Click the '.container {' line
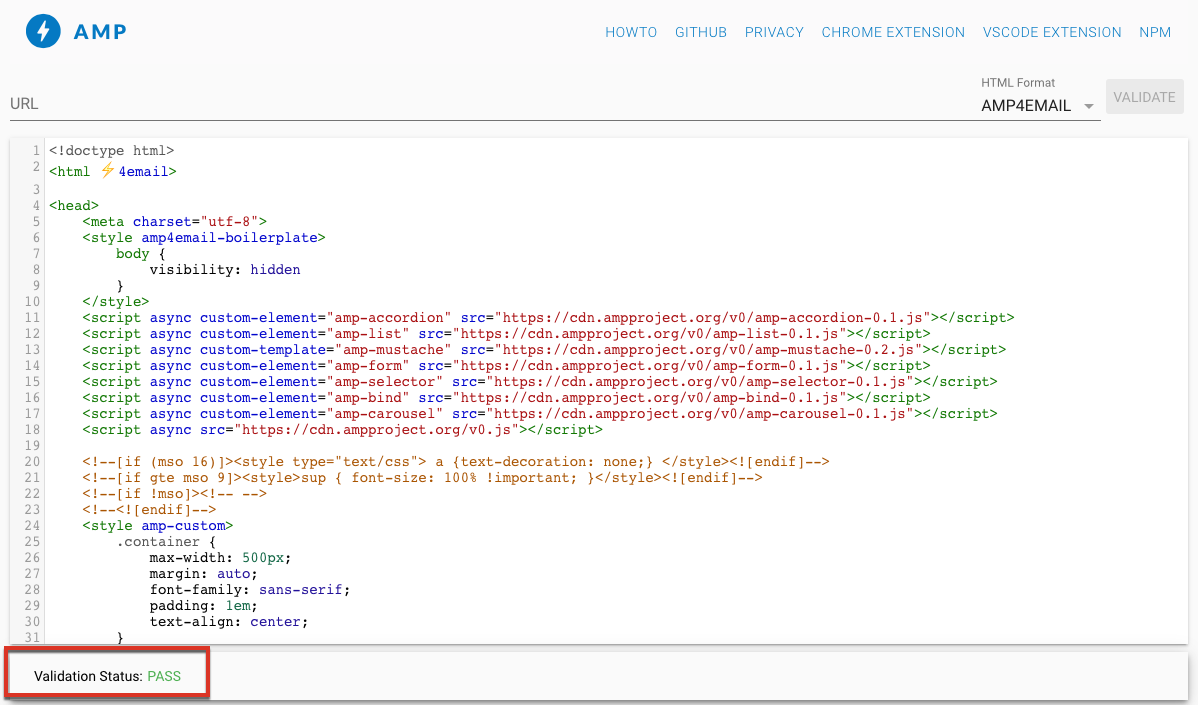Viewport: 1198px width, 705px height. (167, 542)
